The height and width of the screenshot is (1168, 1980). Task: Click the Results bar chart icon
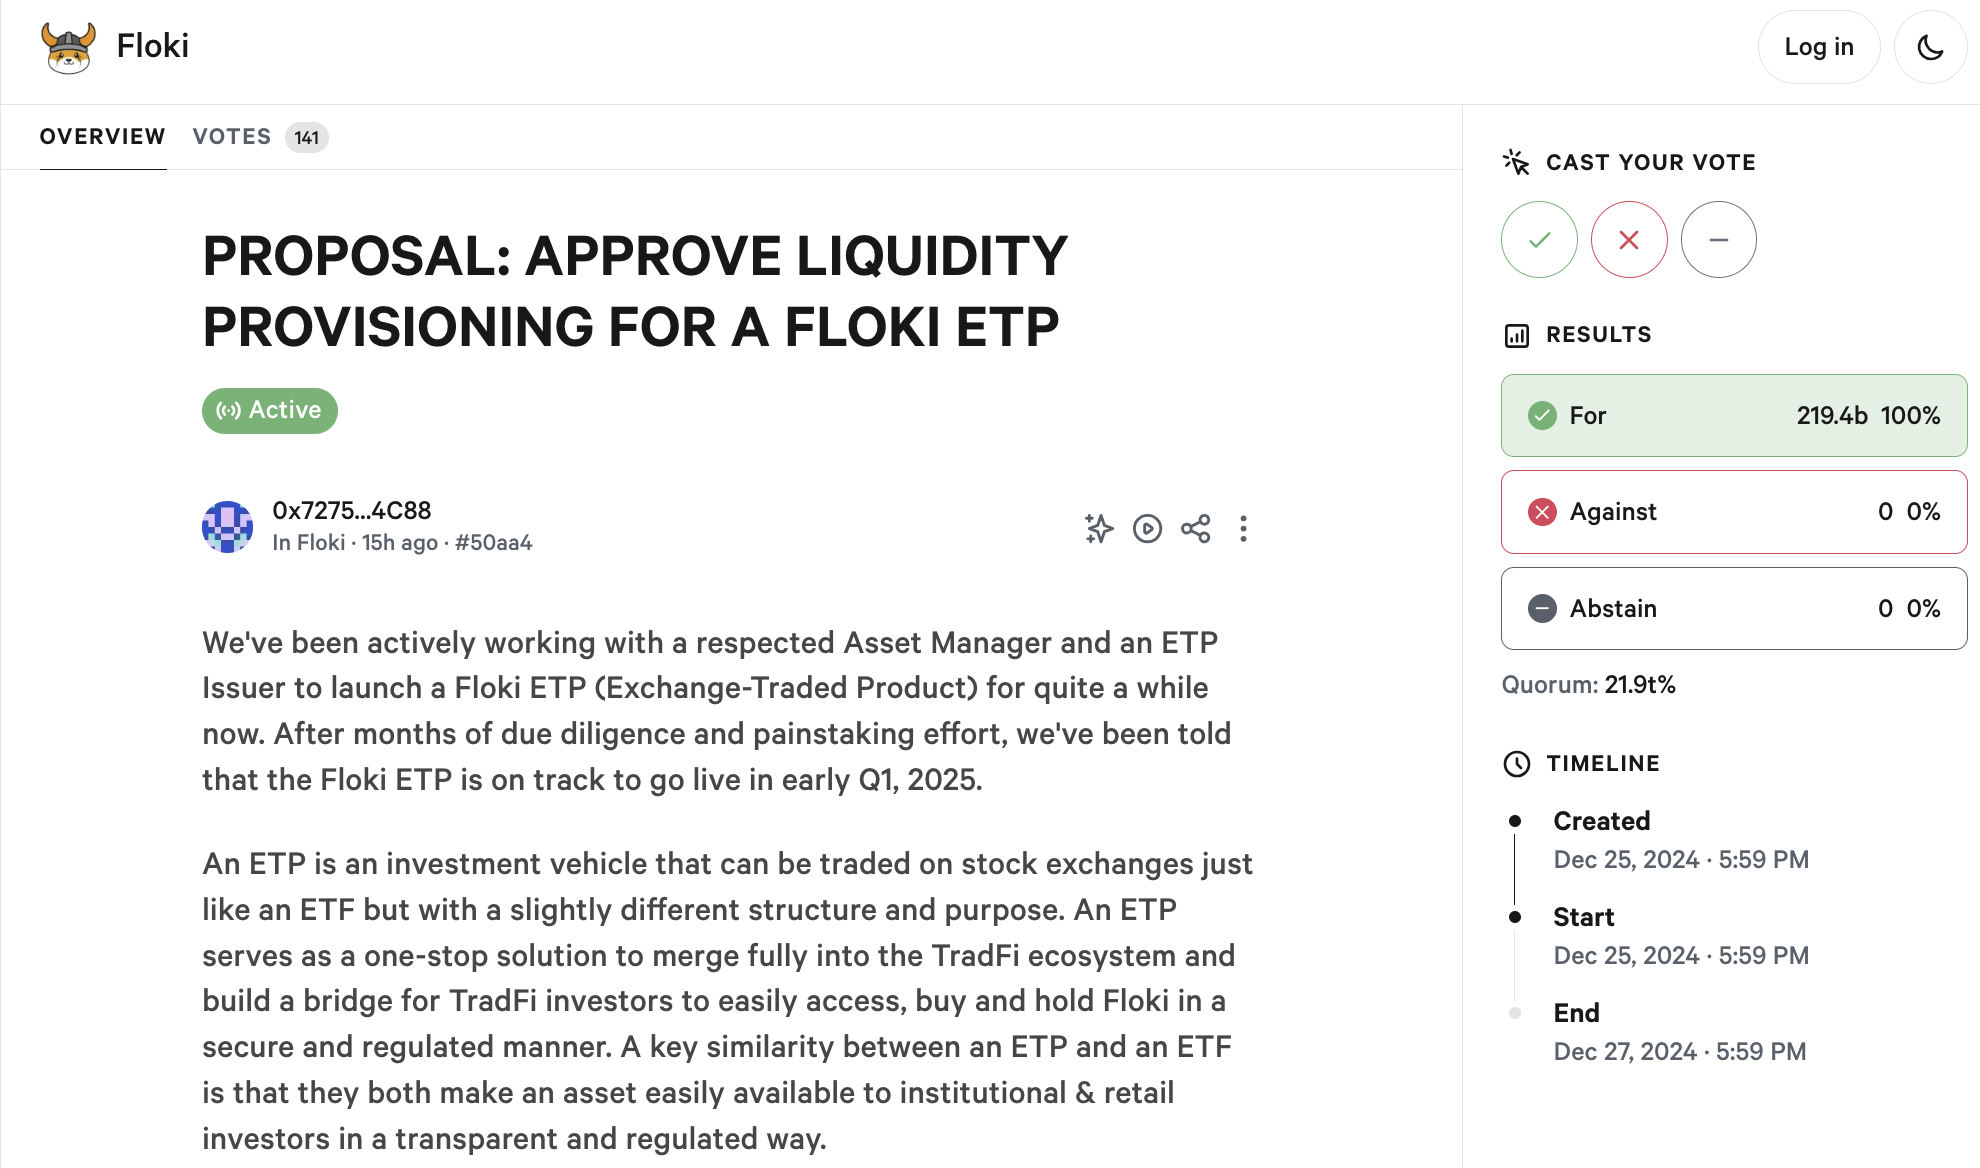(x=1517, y=335)
